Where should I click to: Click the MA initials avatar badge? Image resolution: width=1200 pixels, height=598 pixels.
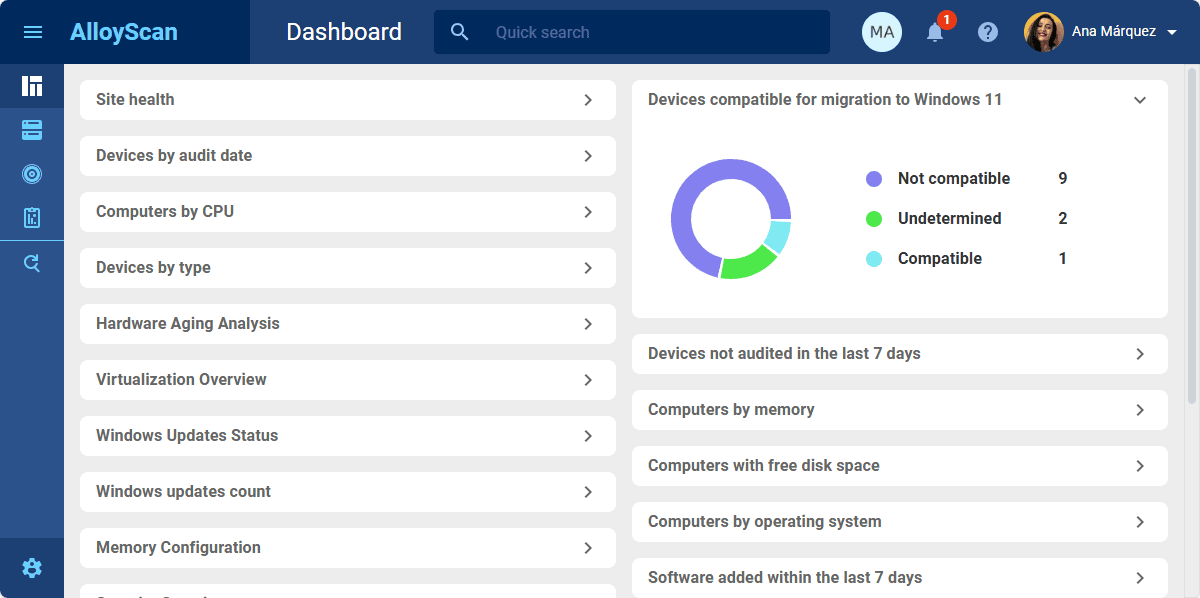pos(882,32)
